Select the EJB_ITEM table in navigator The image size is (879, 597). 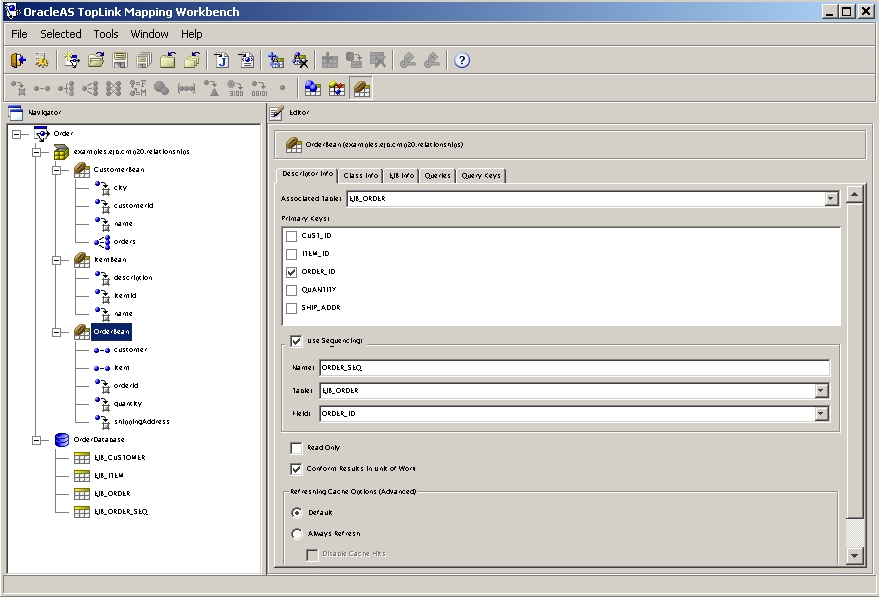(x=109, y=476)
